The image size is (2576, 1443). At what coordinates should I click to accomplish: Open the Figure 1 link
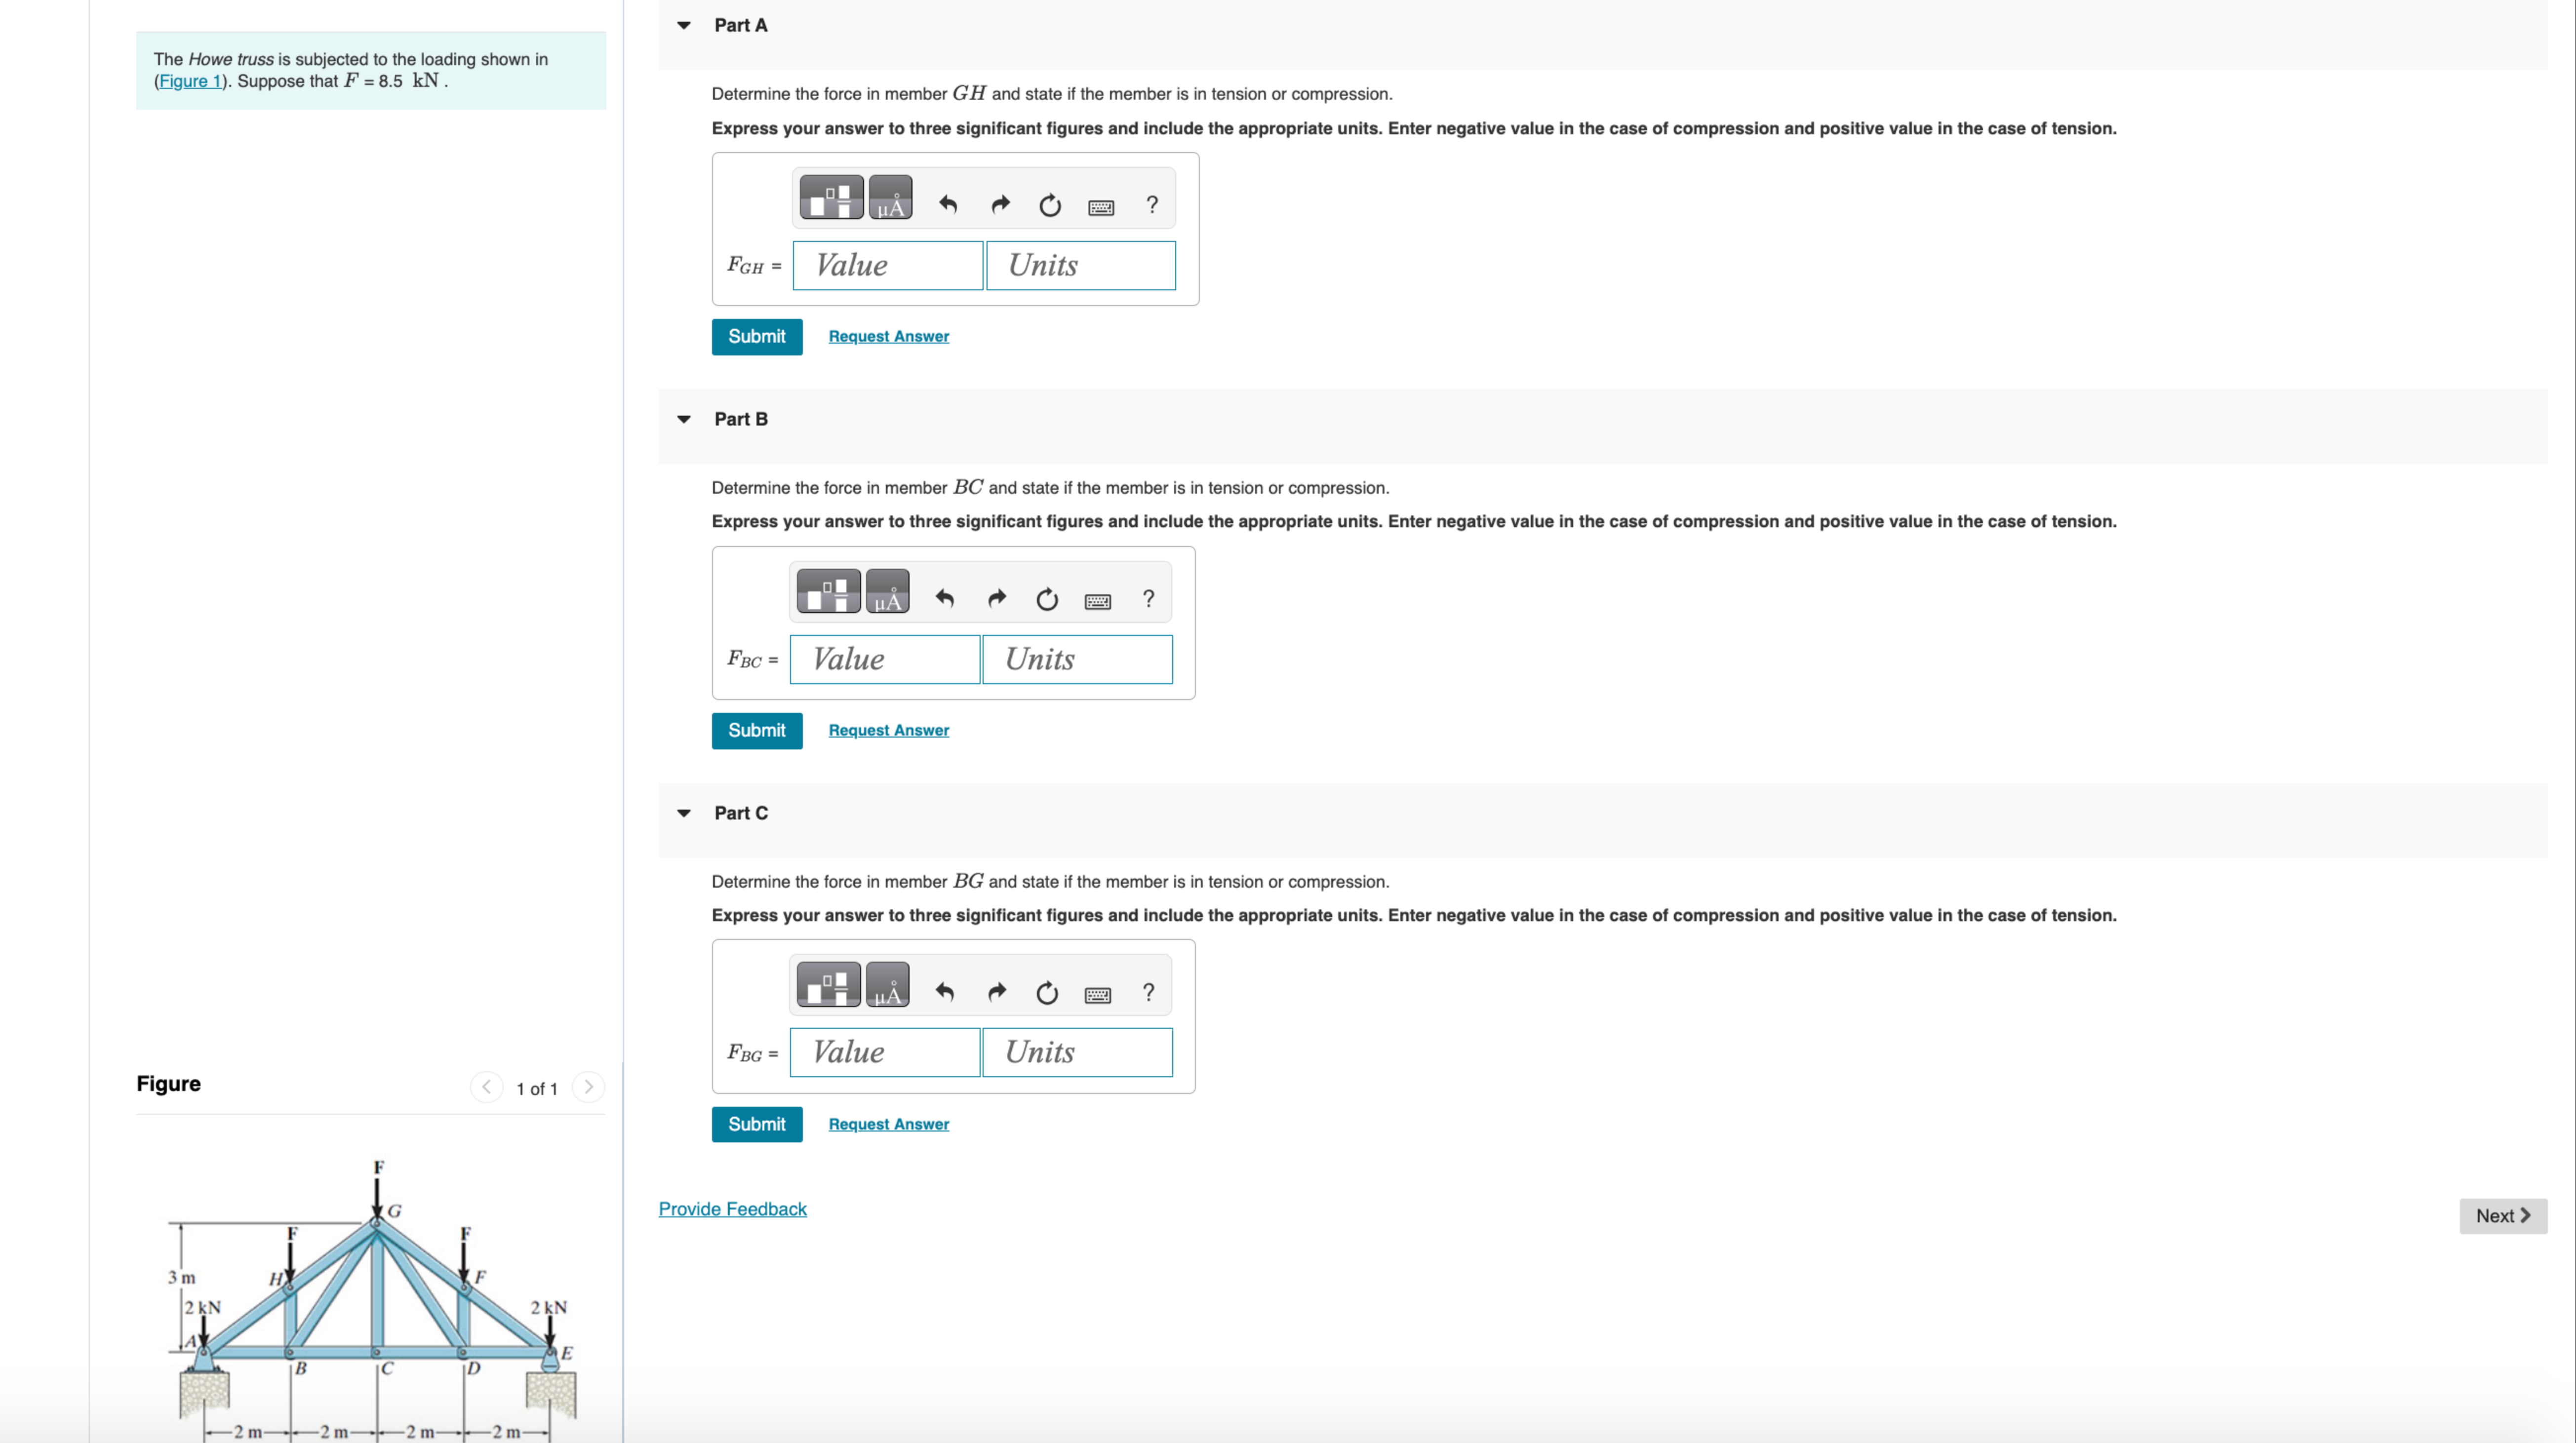[x=190, y=81]
